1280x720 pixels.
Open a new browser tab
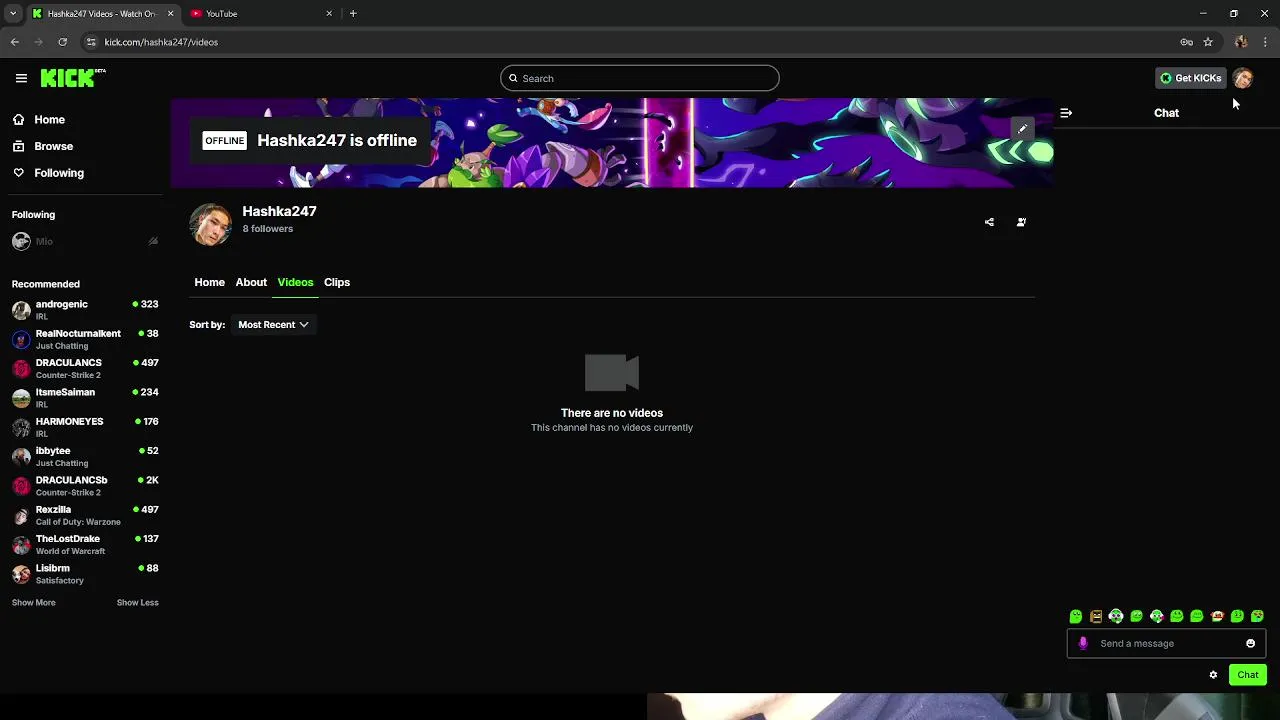point(353,14)
